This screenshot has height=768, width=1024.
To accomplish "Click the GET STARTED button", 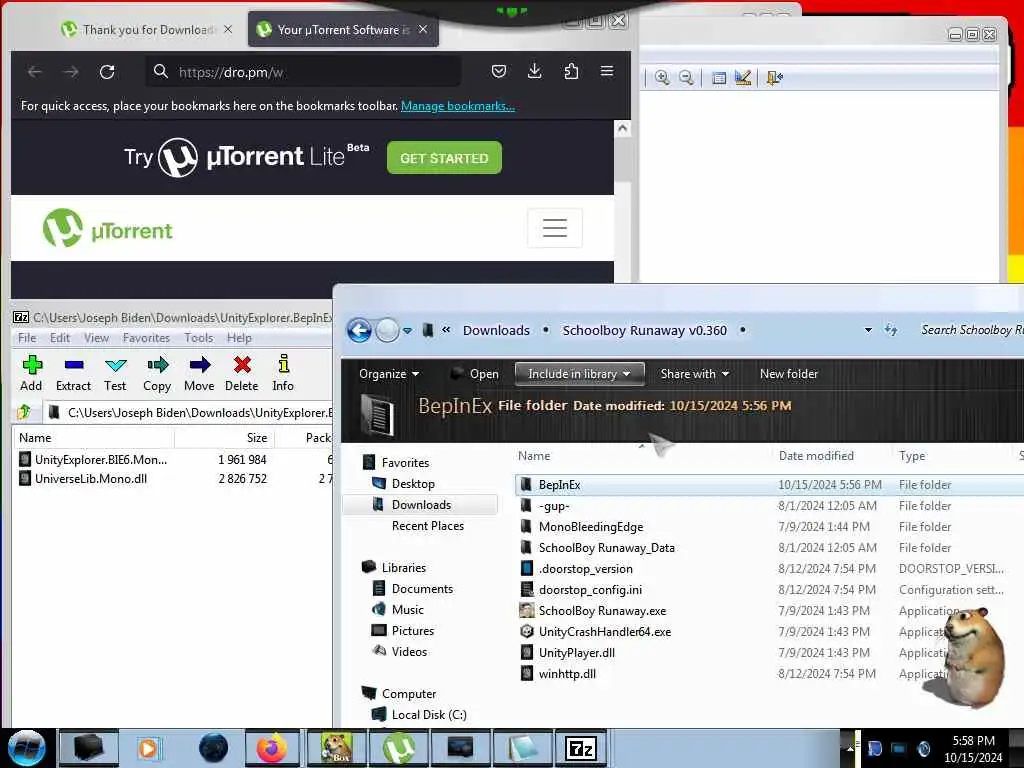I will 444,158.
